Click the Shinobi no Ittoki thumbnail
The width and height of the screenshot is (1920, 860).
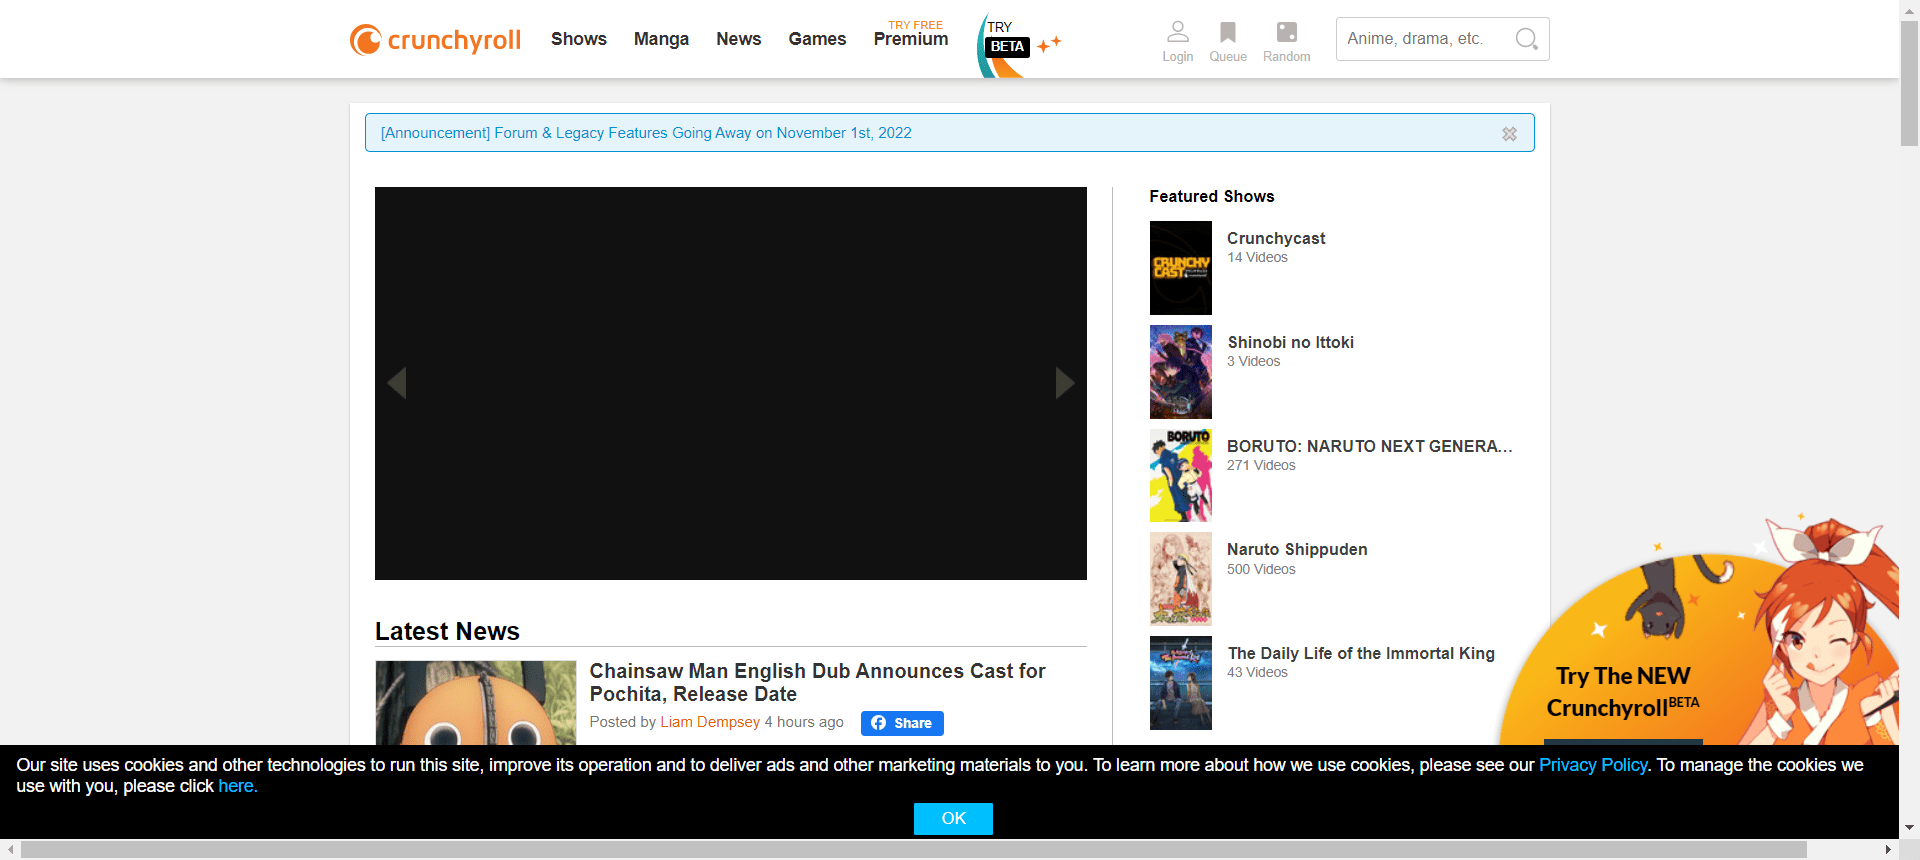click(x=1180, y=372)
